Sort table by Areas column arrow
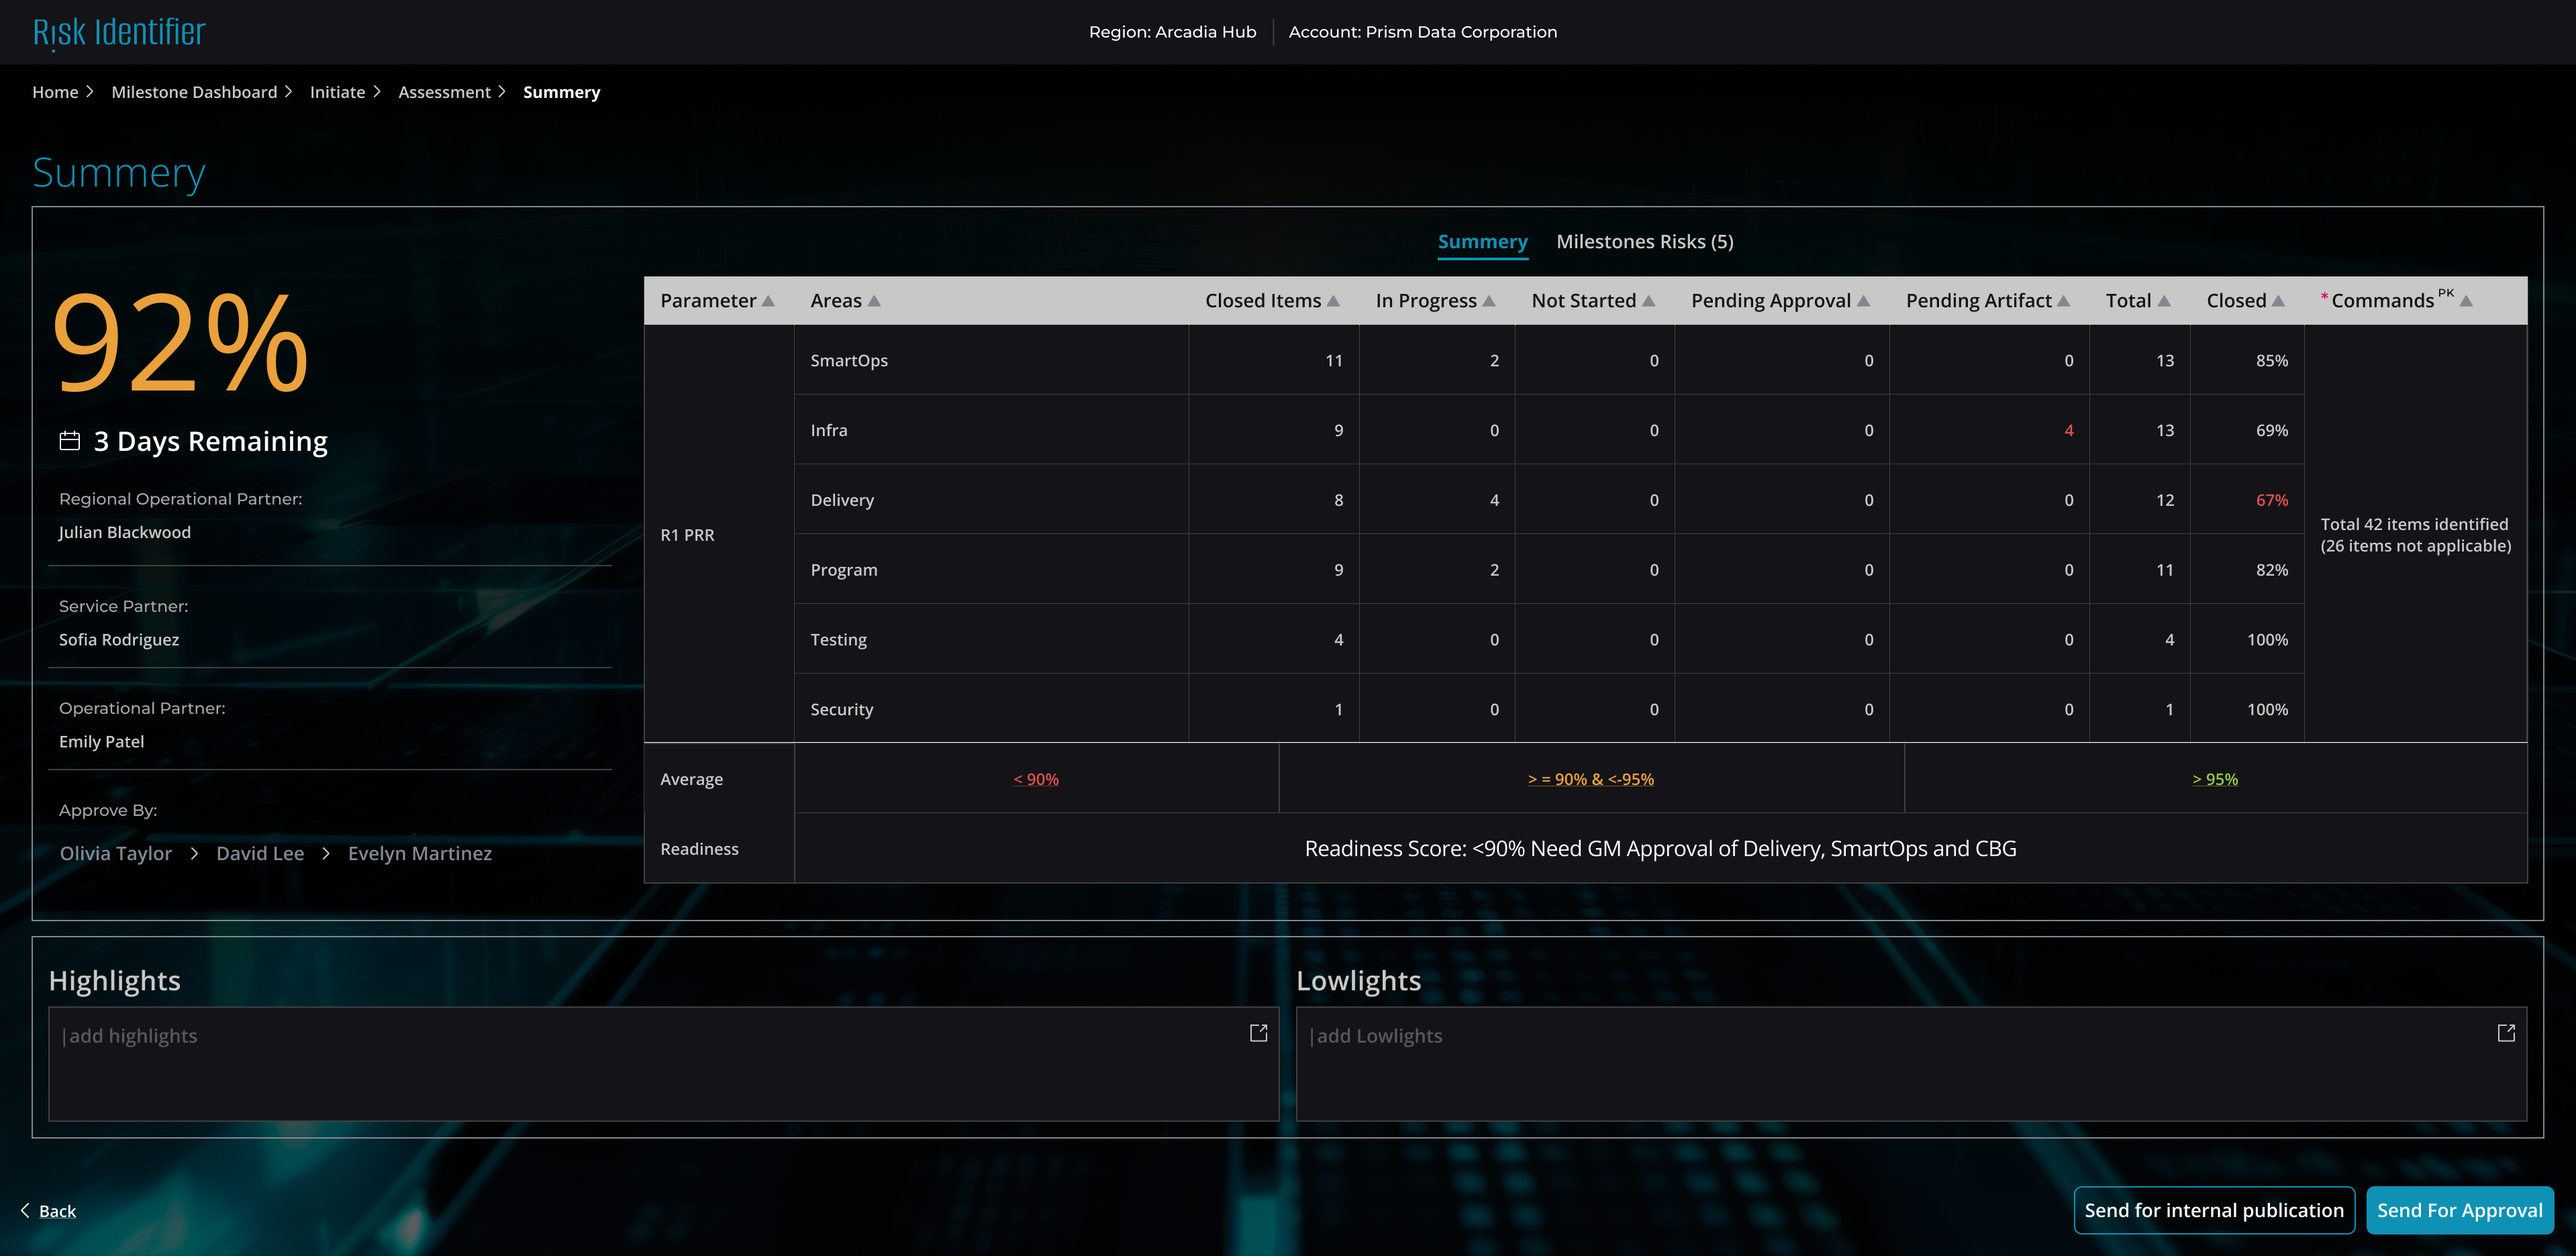The height and width of the screenshot is (1256, 2576). coord(874,301)
